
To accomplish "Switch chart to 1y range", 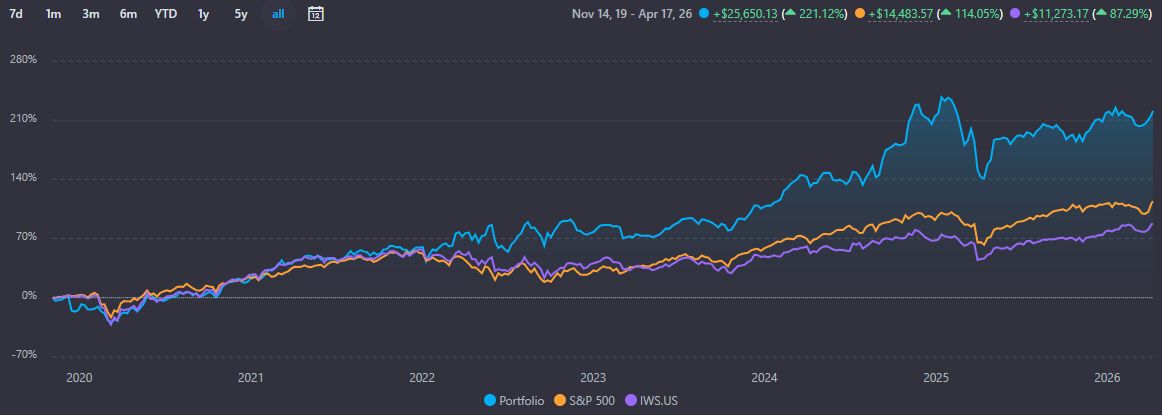I will click(x=204, y=14).
